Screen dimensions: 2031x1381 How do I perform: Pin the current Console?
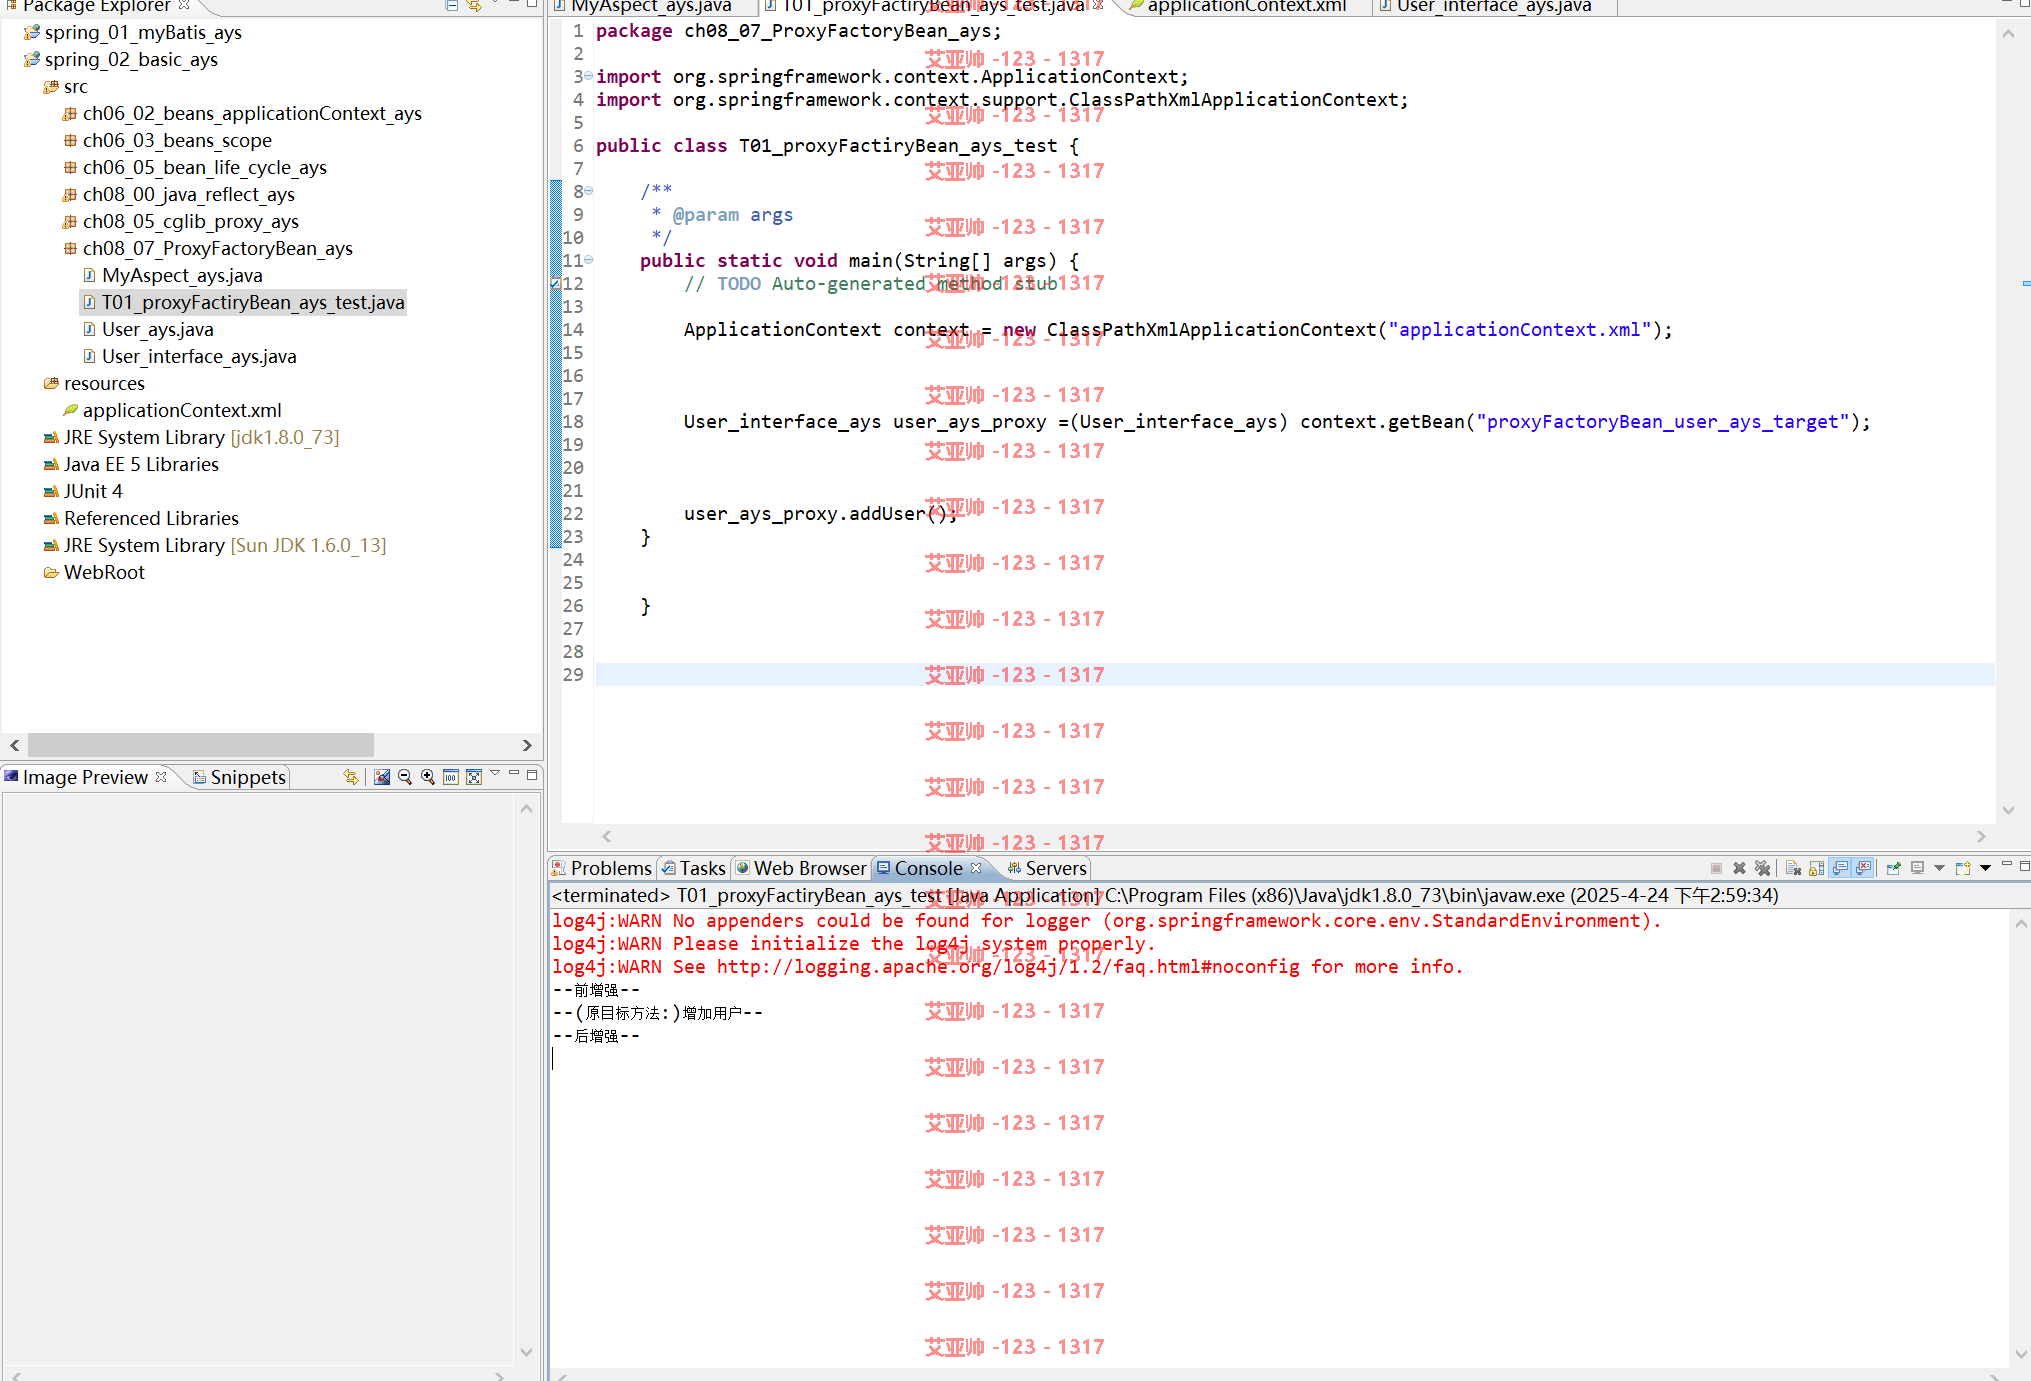1893,868
